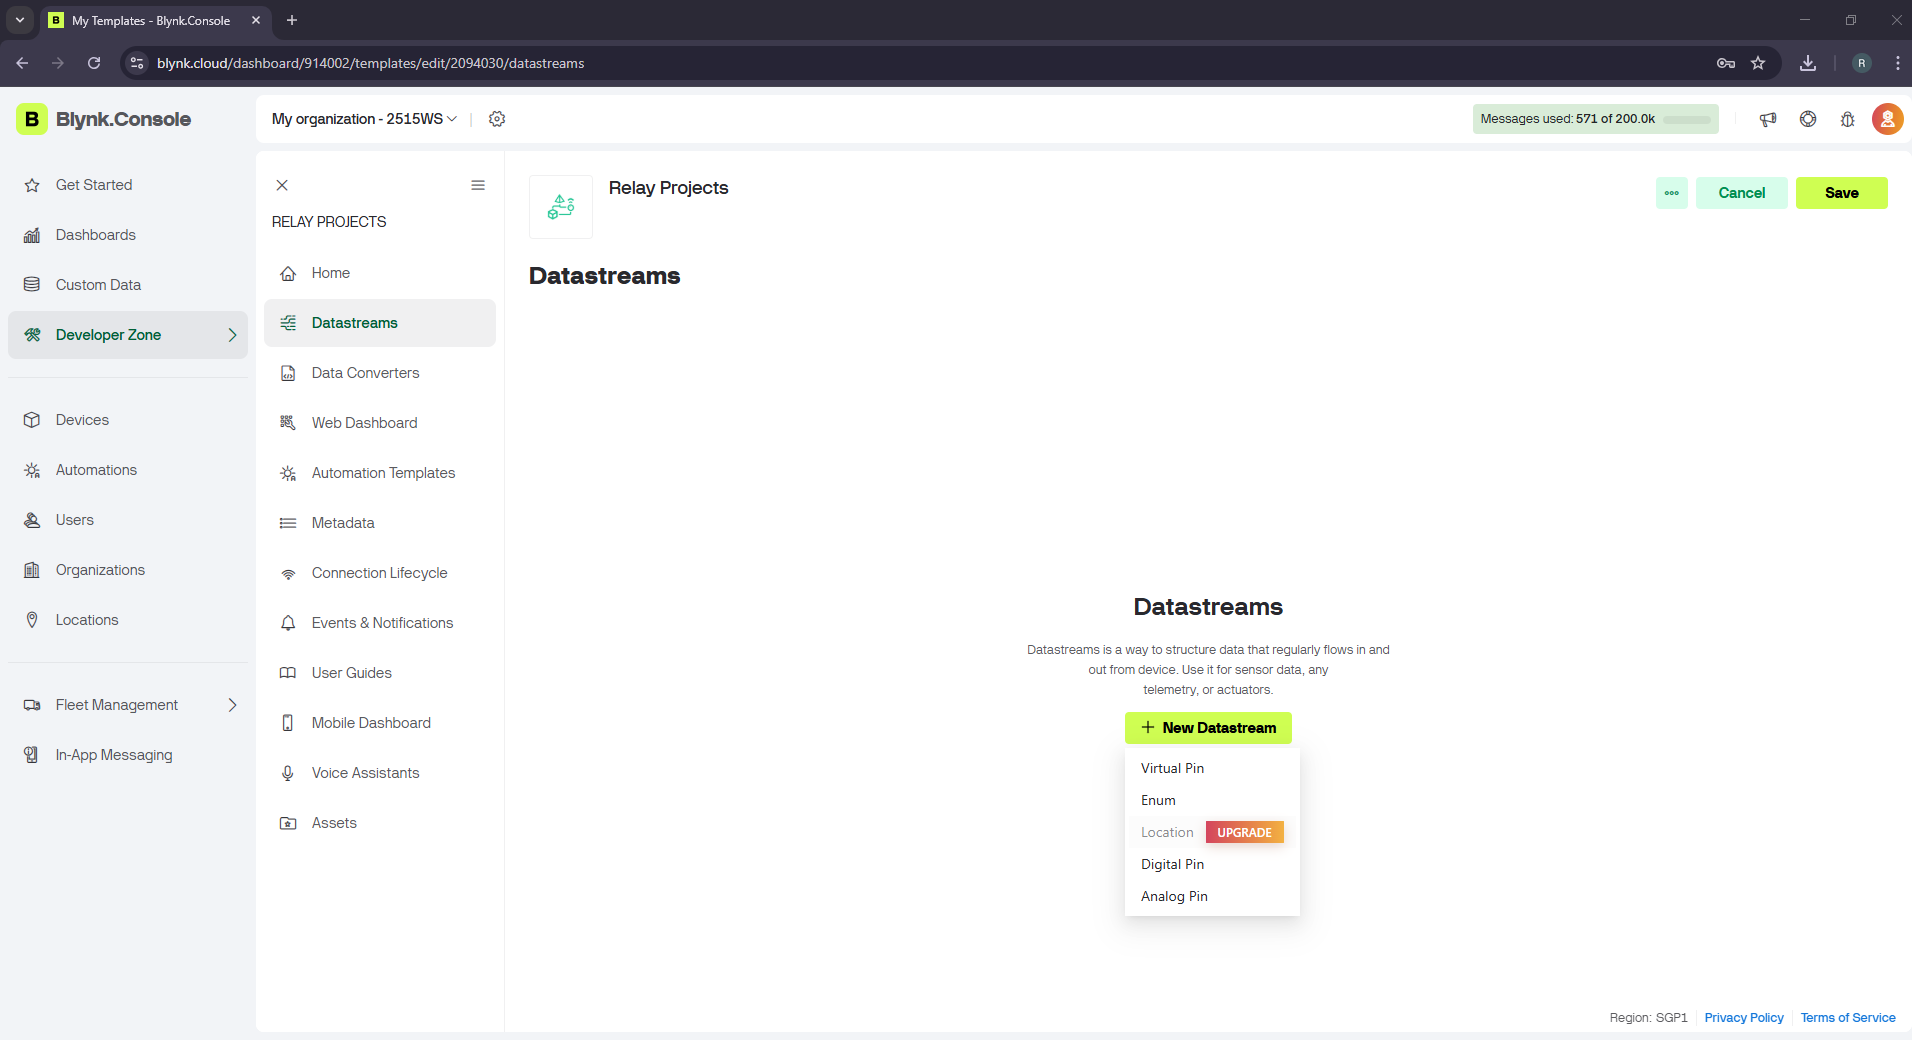Close the template side panel

coord(282,185)
